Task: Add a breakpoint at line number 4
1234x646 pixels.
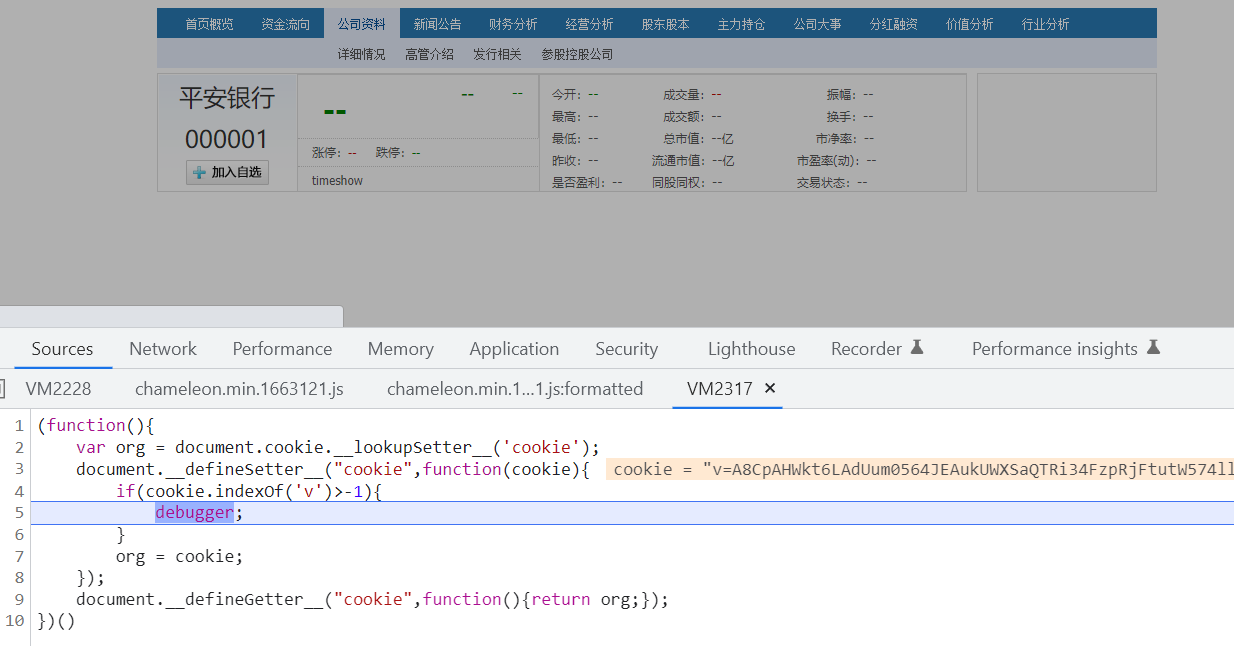Action: coord(20,491)
